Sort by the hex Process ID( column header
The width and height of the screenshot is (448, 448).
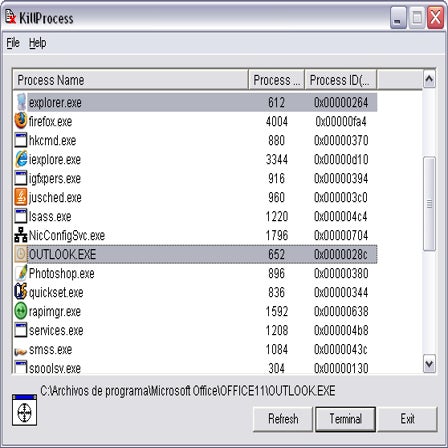(x=341, y=80)
